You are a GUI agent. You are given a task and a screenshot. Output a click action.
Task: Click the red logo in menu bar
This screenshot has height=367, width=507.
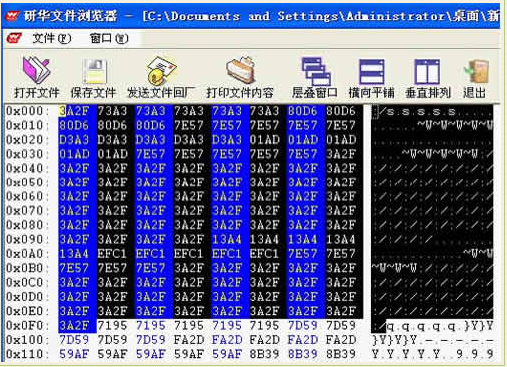pos(14,39)
